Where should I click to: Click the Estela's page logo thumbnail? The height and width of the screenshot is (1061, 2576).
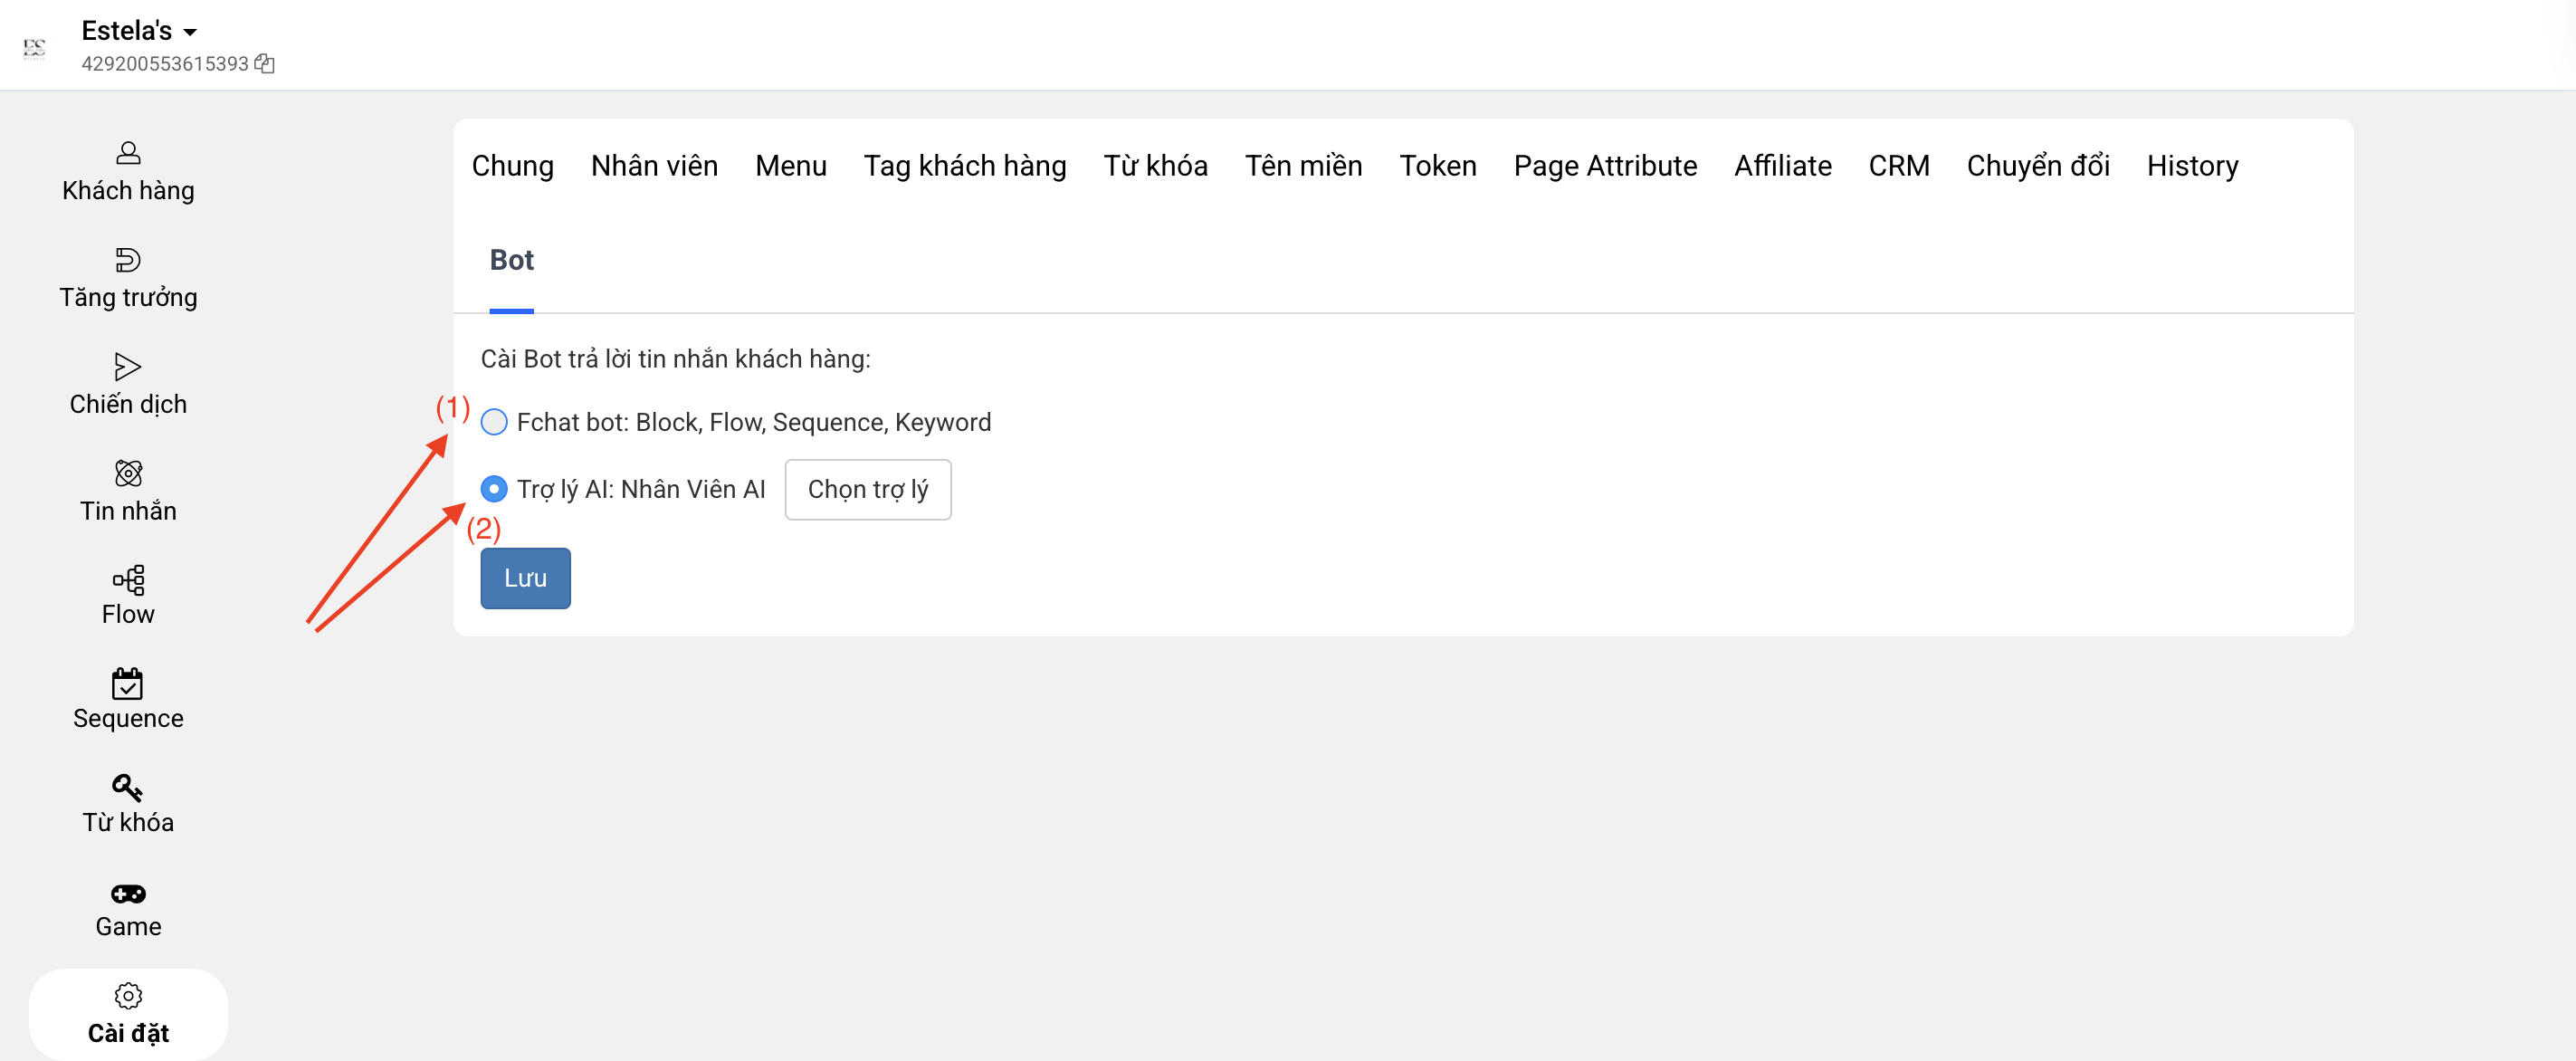coord(35,47)
